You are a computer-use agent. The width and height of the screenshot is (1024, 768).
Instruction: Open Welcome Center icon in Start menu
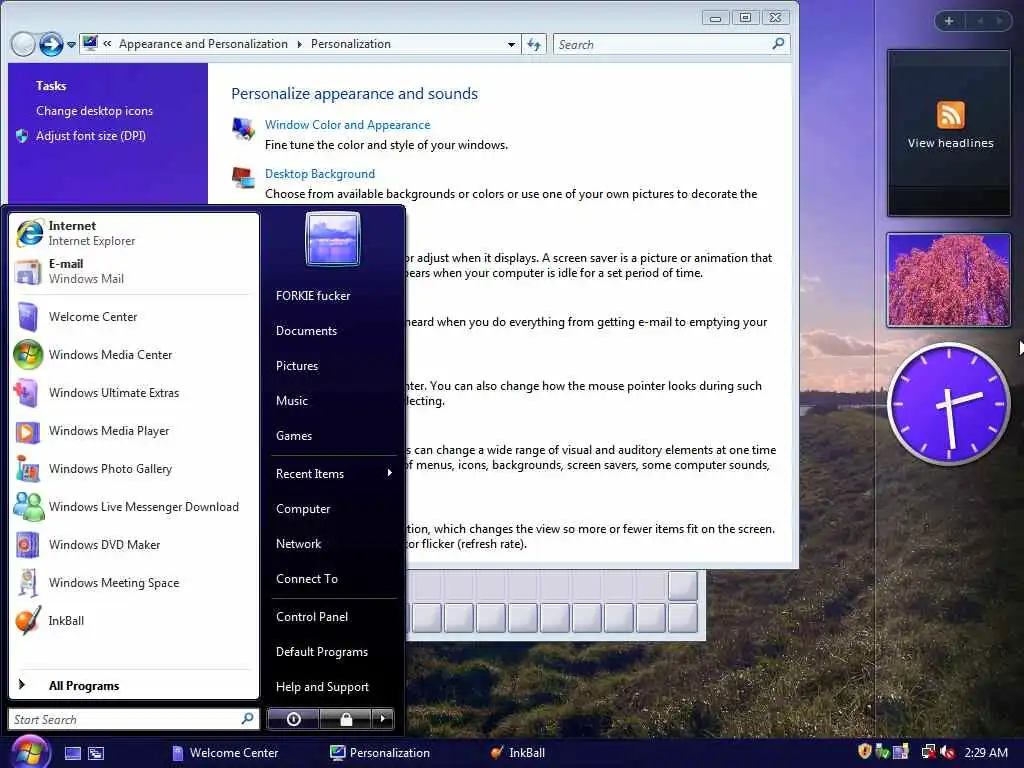coord(27,317)
